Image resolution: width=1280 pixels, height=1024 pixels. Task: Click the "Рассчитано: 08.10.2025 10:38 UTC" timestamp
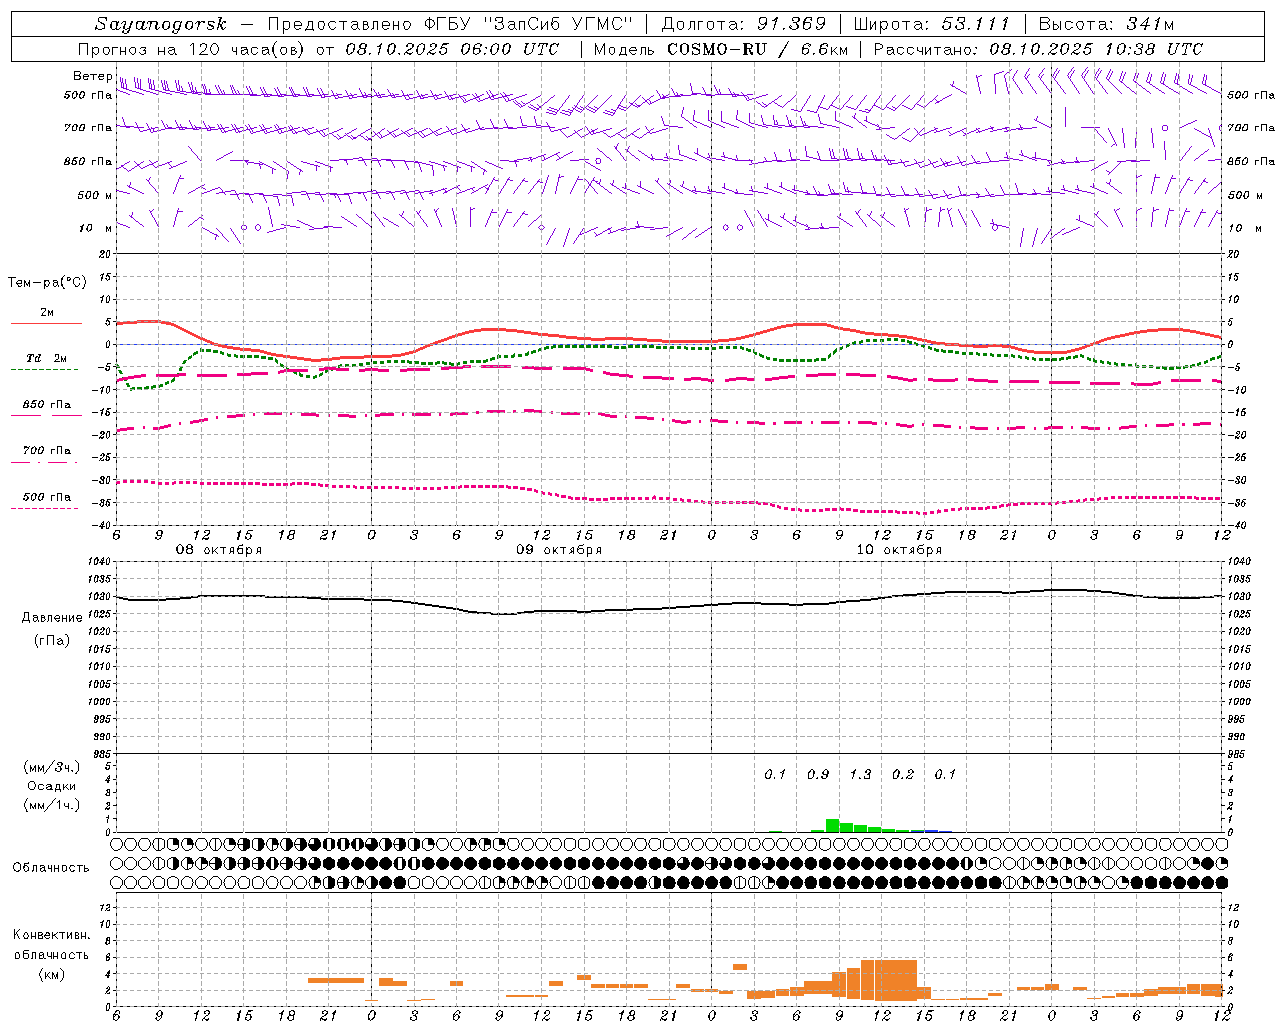[1039, 49]
